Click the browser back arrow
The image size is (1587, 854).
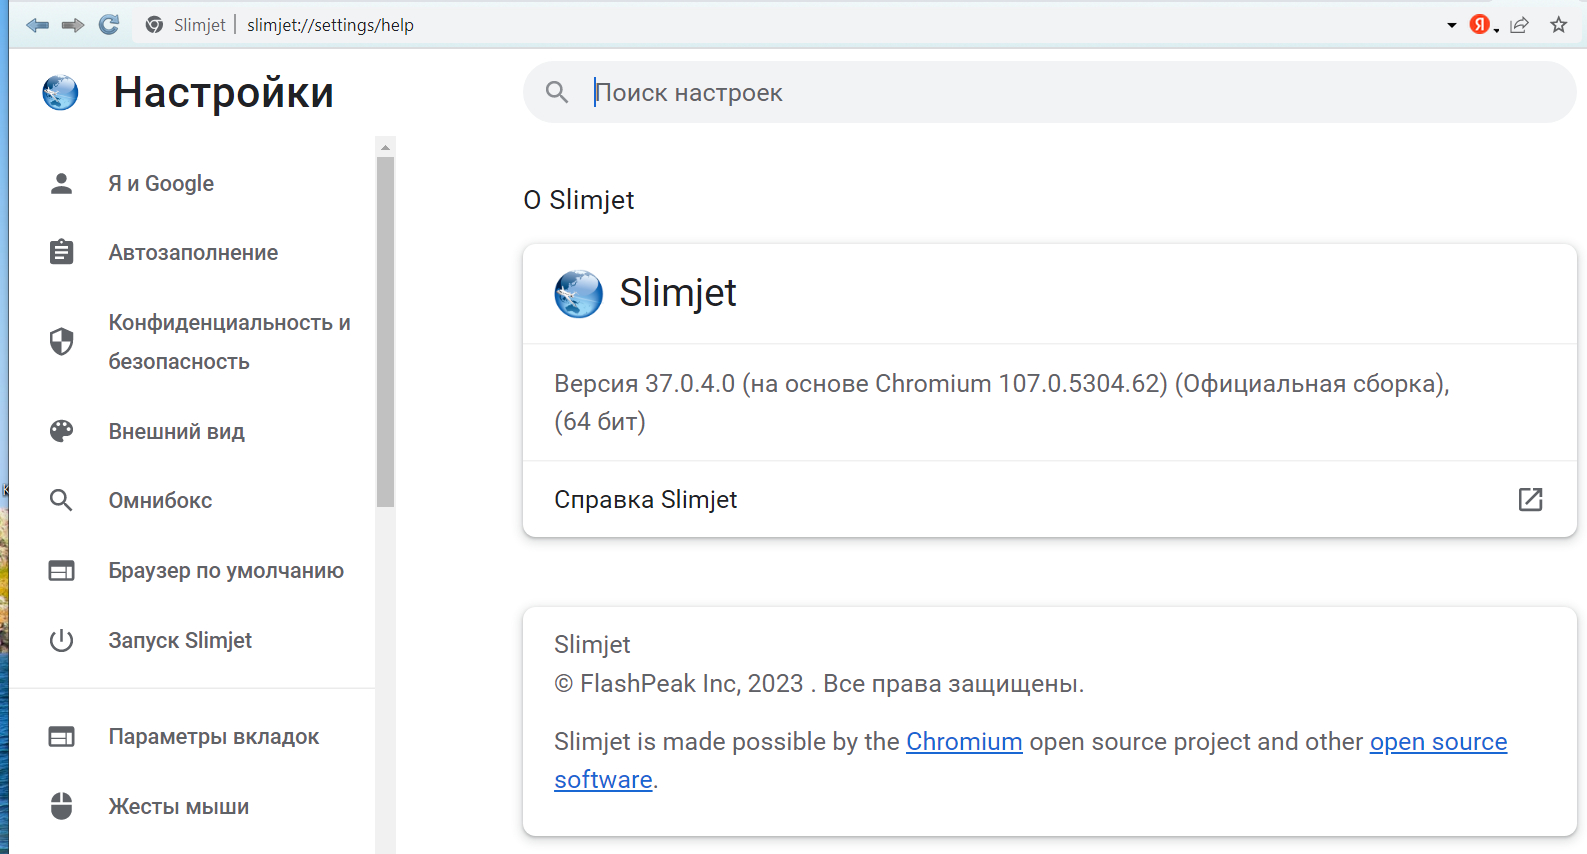(38, 25)
